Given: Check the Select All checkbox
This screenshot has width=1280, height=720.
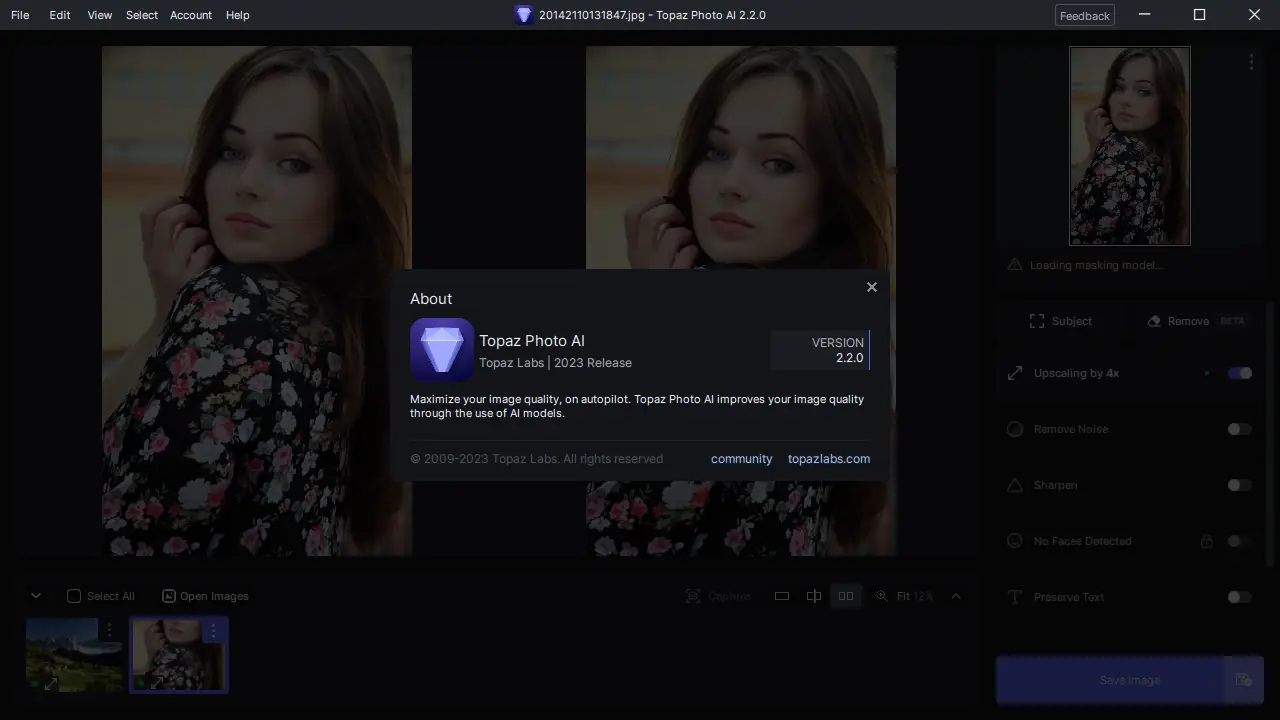Looking at the screenshot, I should tap(74, 596).
